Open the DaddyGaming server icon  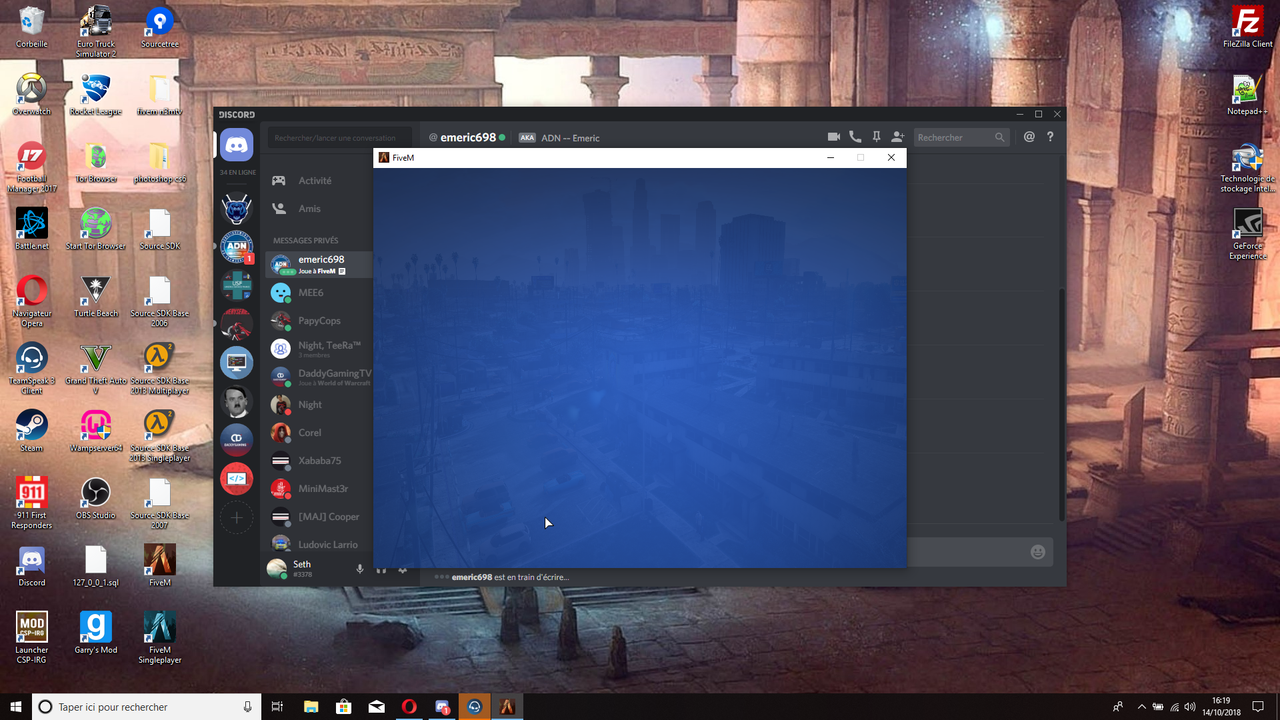pyautogui.click(x=237, y=439)
